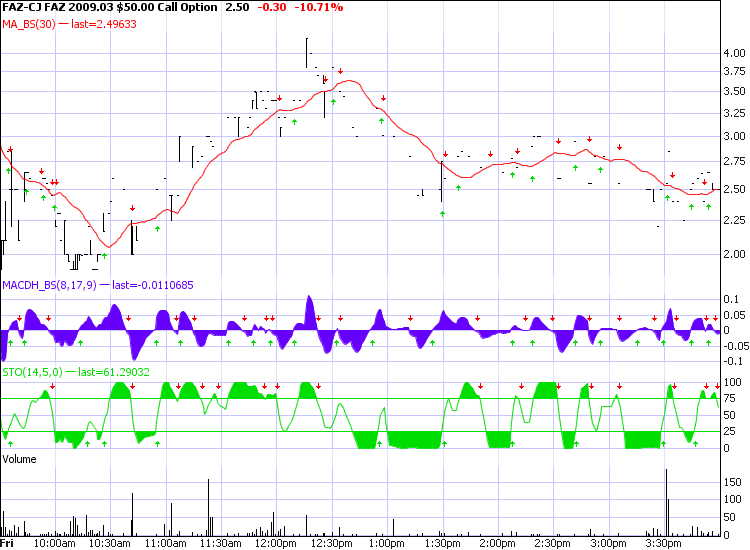Screen dimensions: 750x550
Task: Click the -10.71% percent change value
Action: [316, 7]
